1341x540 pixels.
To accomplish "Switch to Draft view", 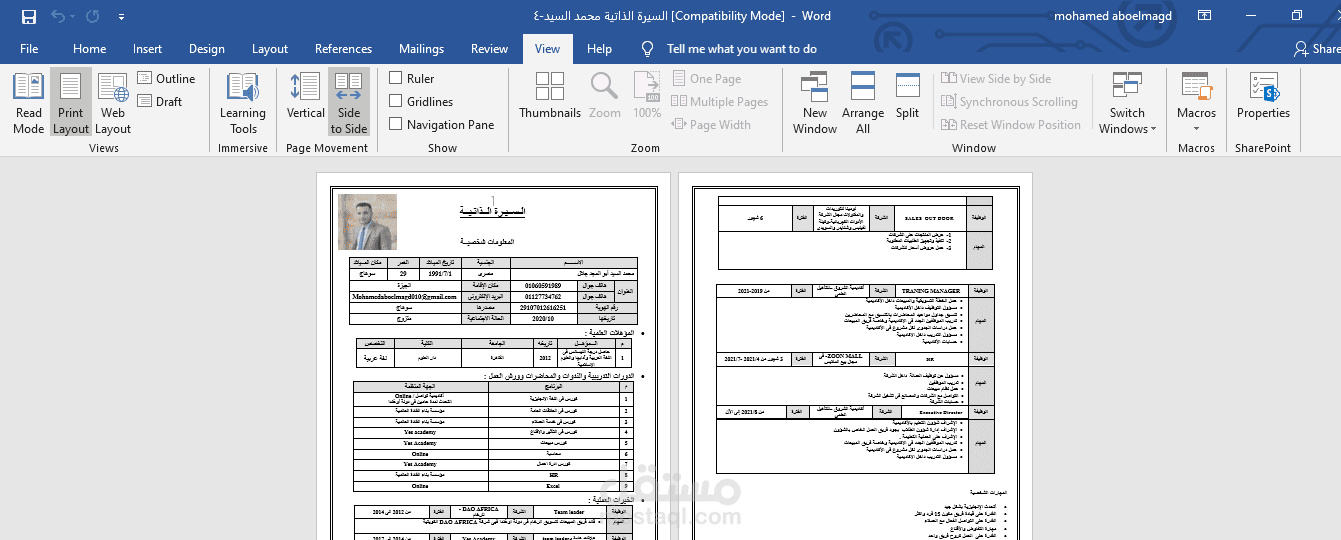I will coord(160,101).
